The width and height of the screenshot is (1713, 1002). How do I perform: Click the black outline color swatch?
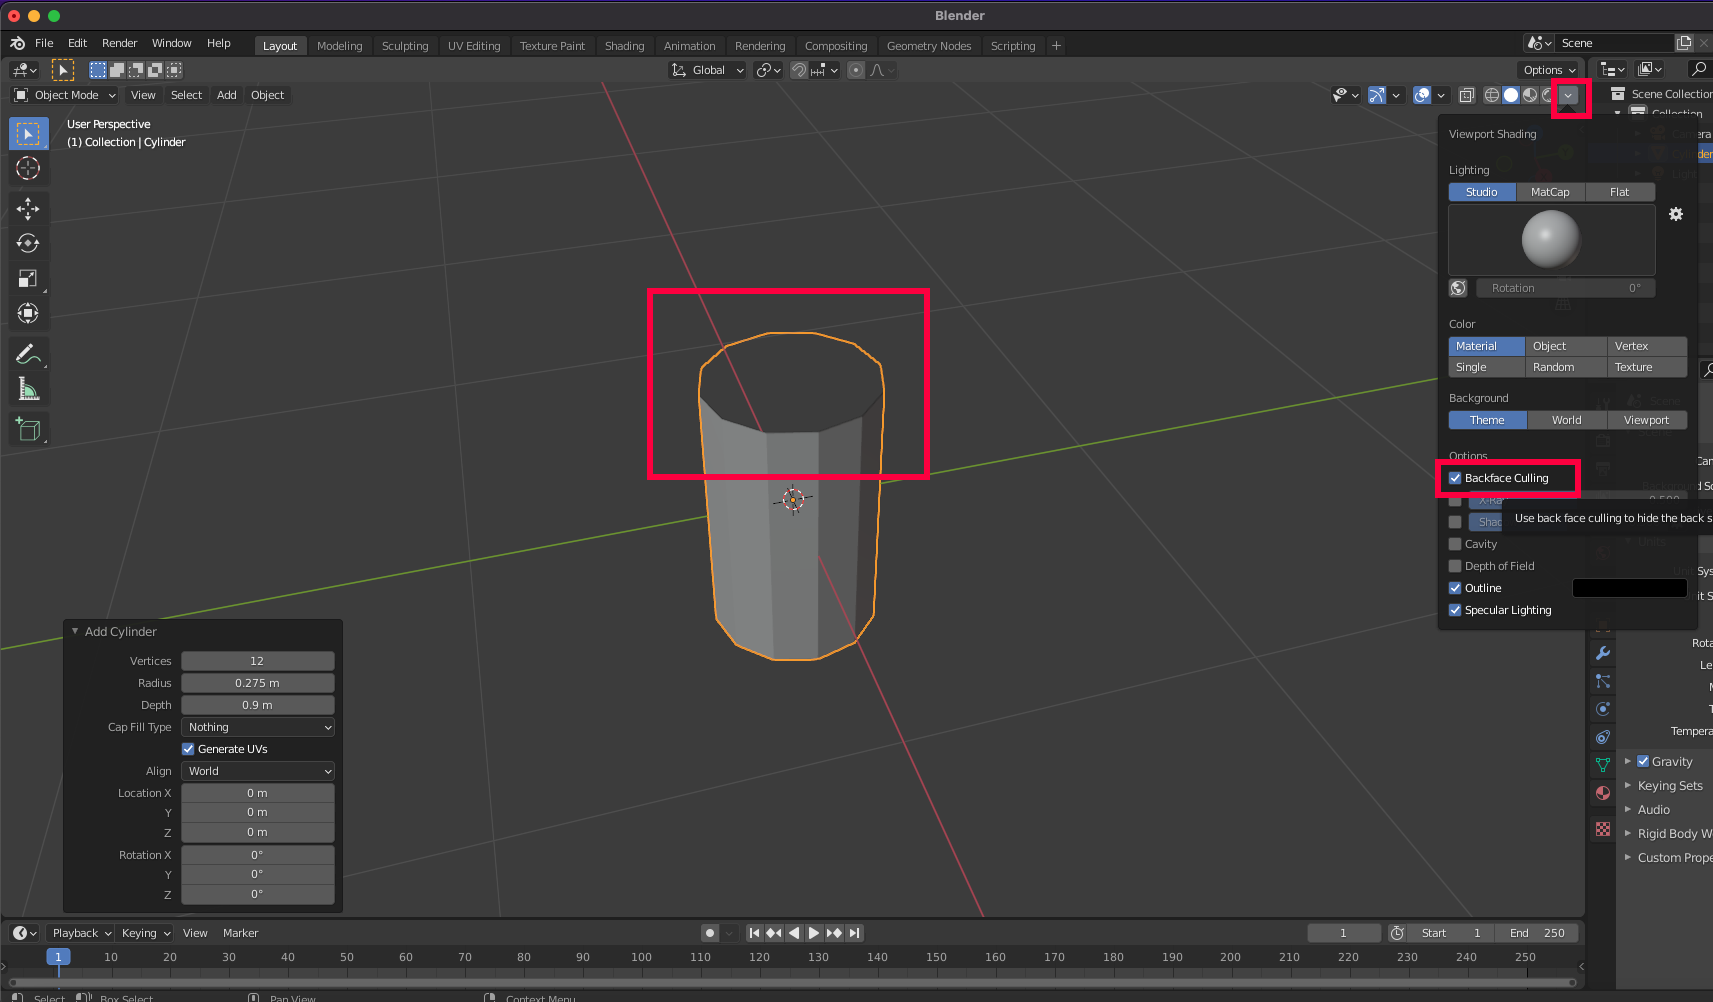pyautogui.click(x=1630, y=588)
